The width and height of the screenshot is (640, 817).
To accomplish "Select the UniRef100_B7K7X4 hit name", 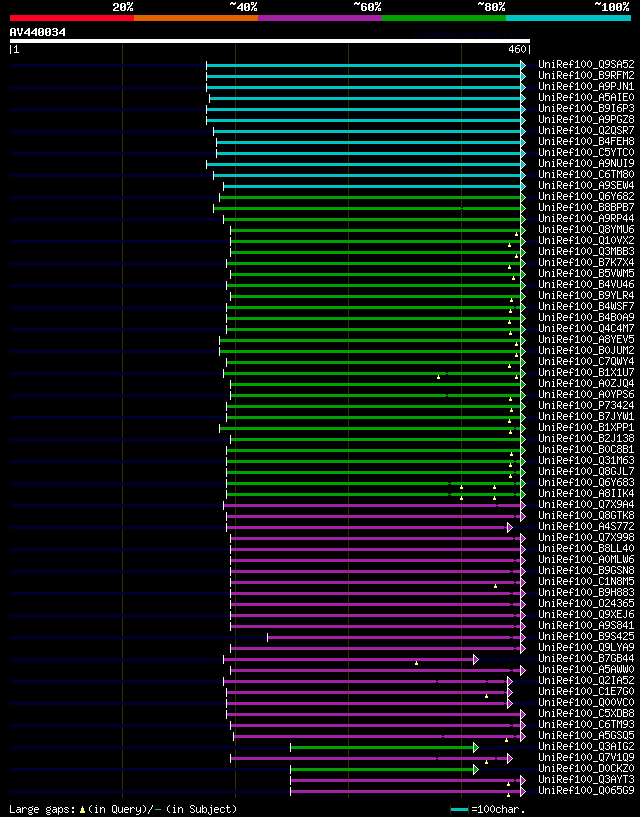I will pyautogui.click(x=586, y=262).
